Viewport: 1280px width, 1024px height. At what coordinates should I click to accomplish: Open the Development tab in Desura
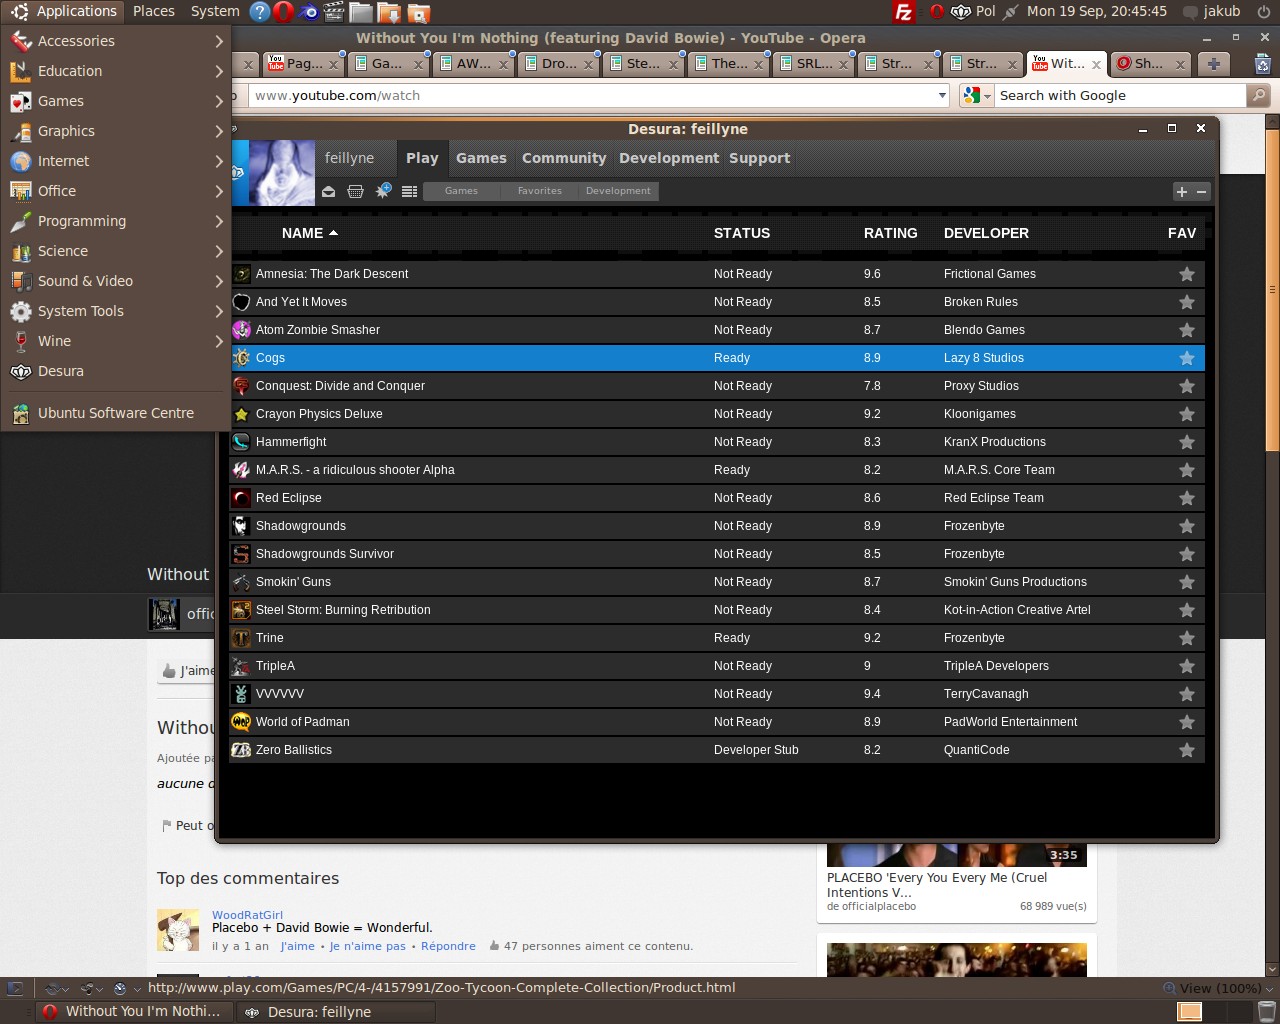click(x=669, y=158)
